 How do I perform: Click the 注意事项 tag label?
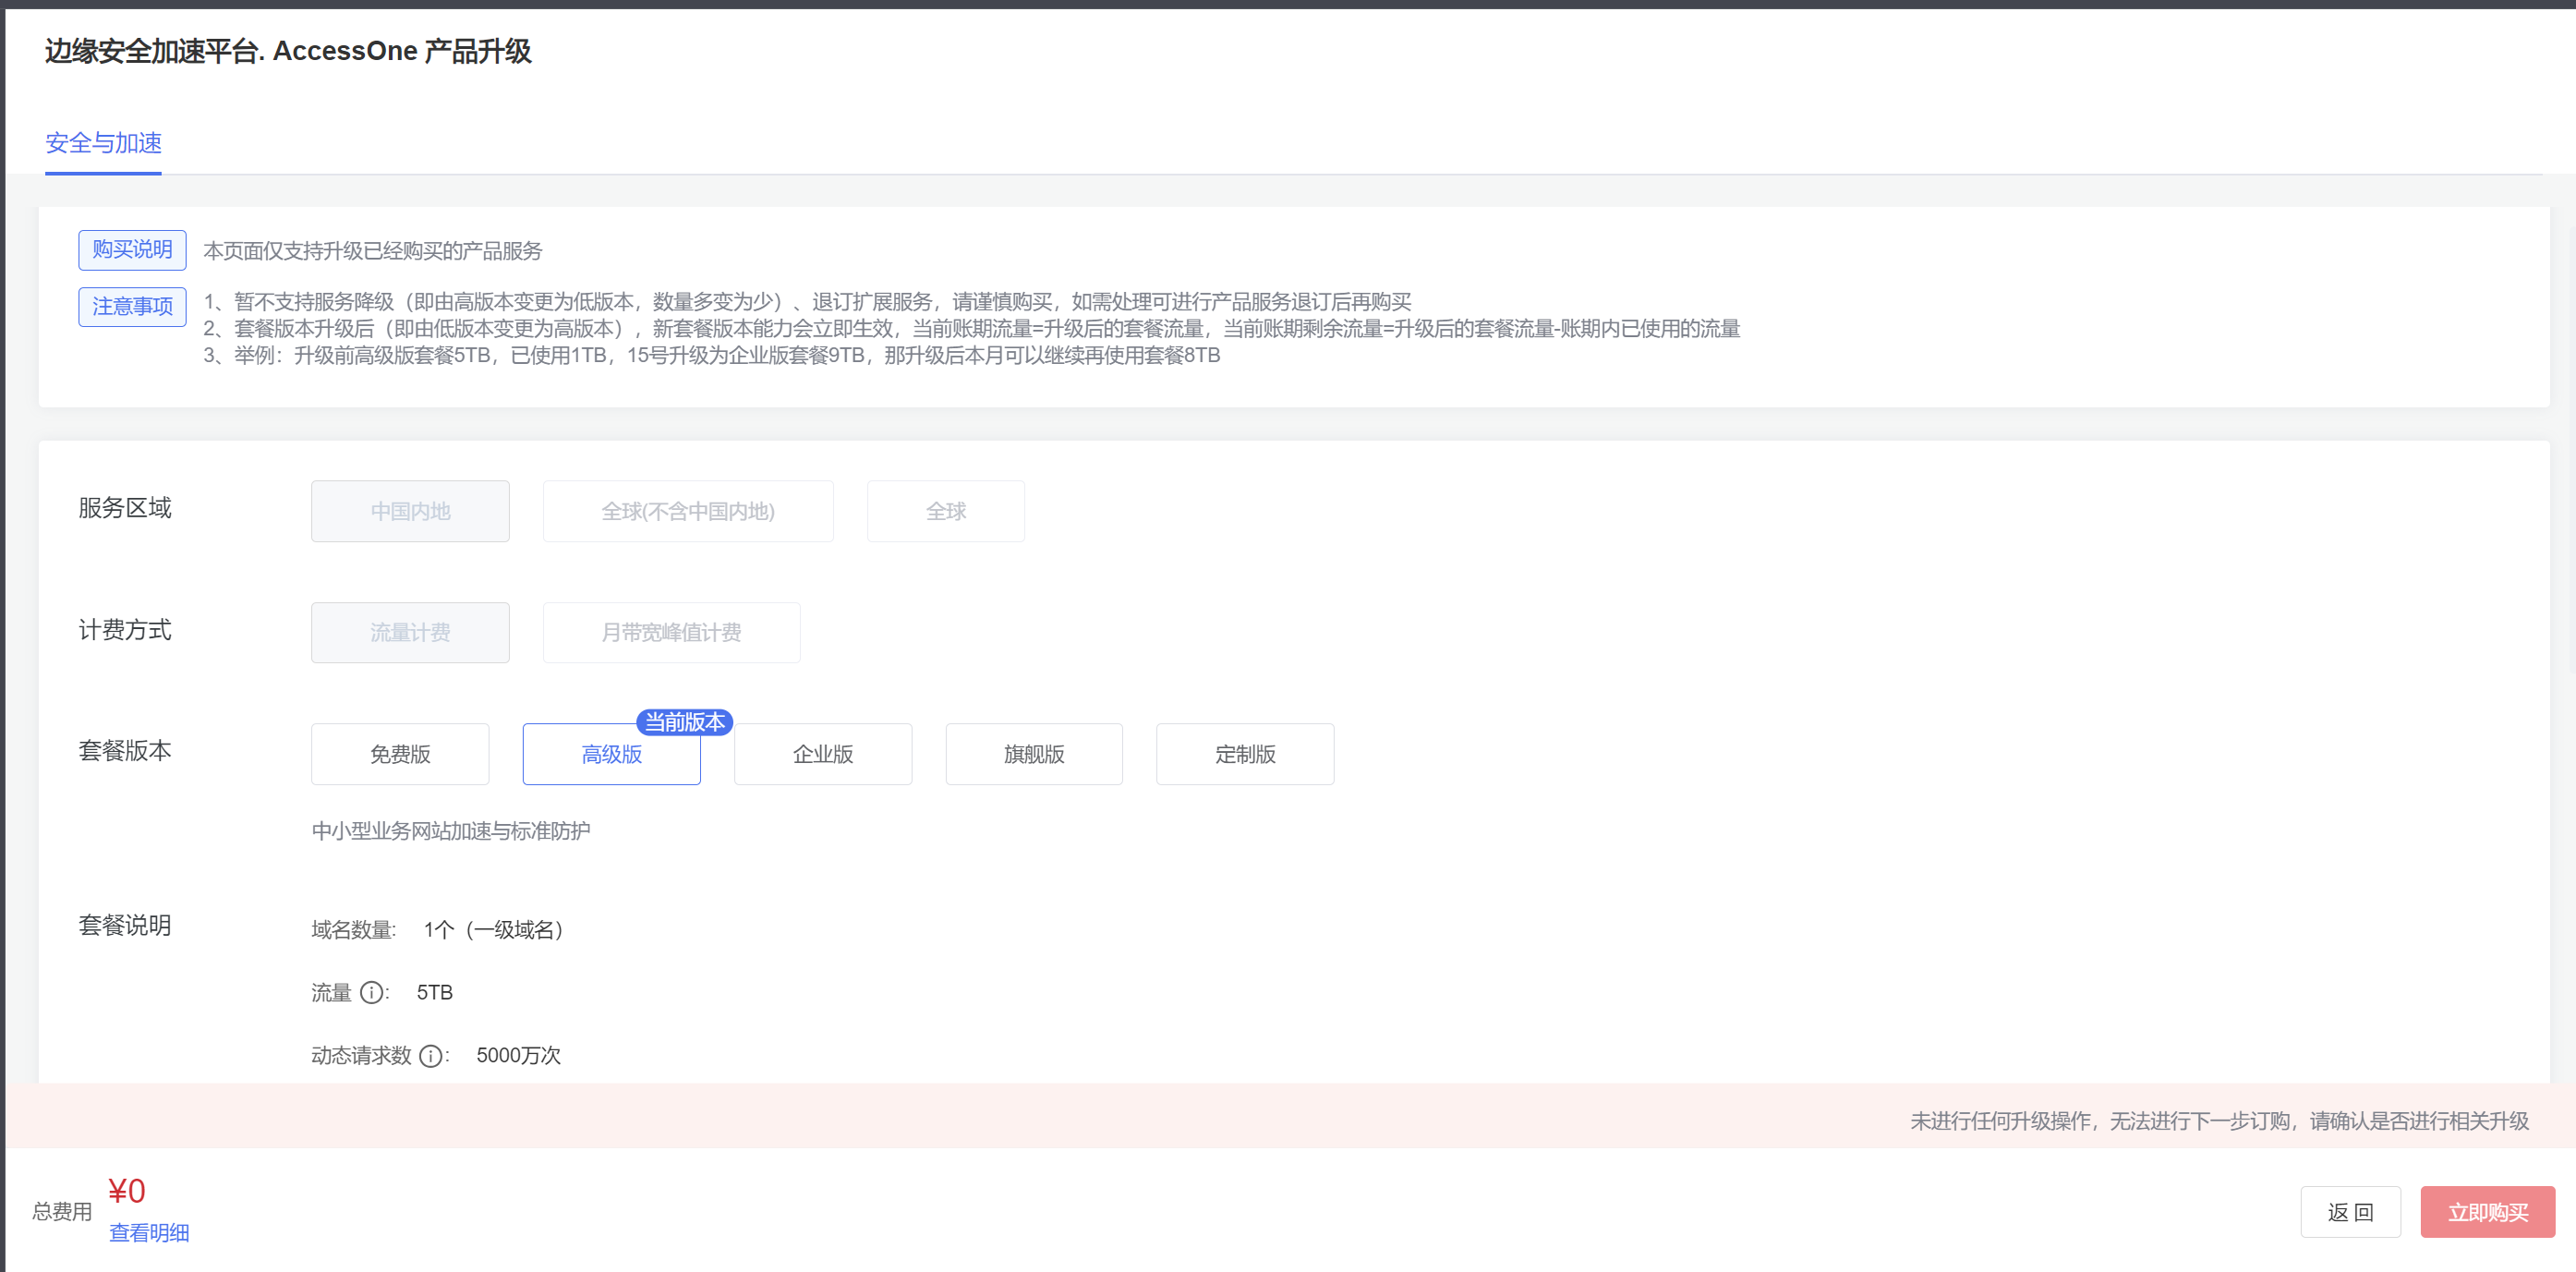click(132, 306)
